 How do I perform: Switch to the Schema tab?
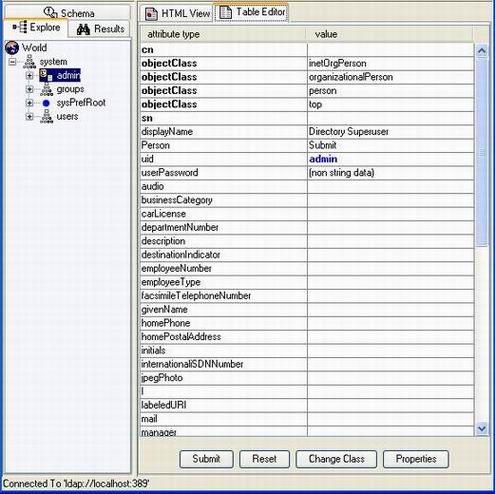tap(69, 13)
